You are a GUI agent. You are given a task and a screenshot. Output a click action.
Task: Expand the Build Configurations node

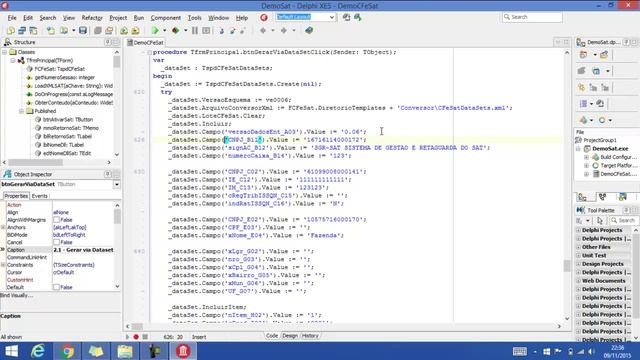click(x=587, y=157)
